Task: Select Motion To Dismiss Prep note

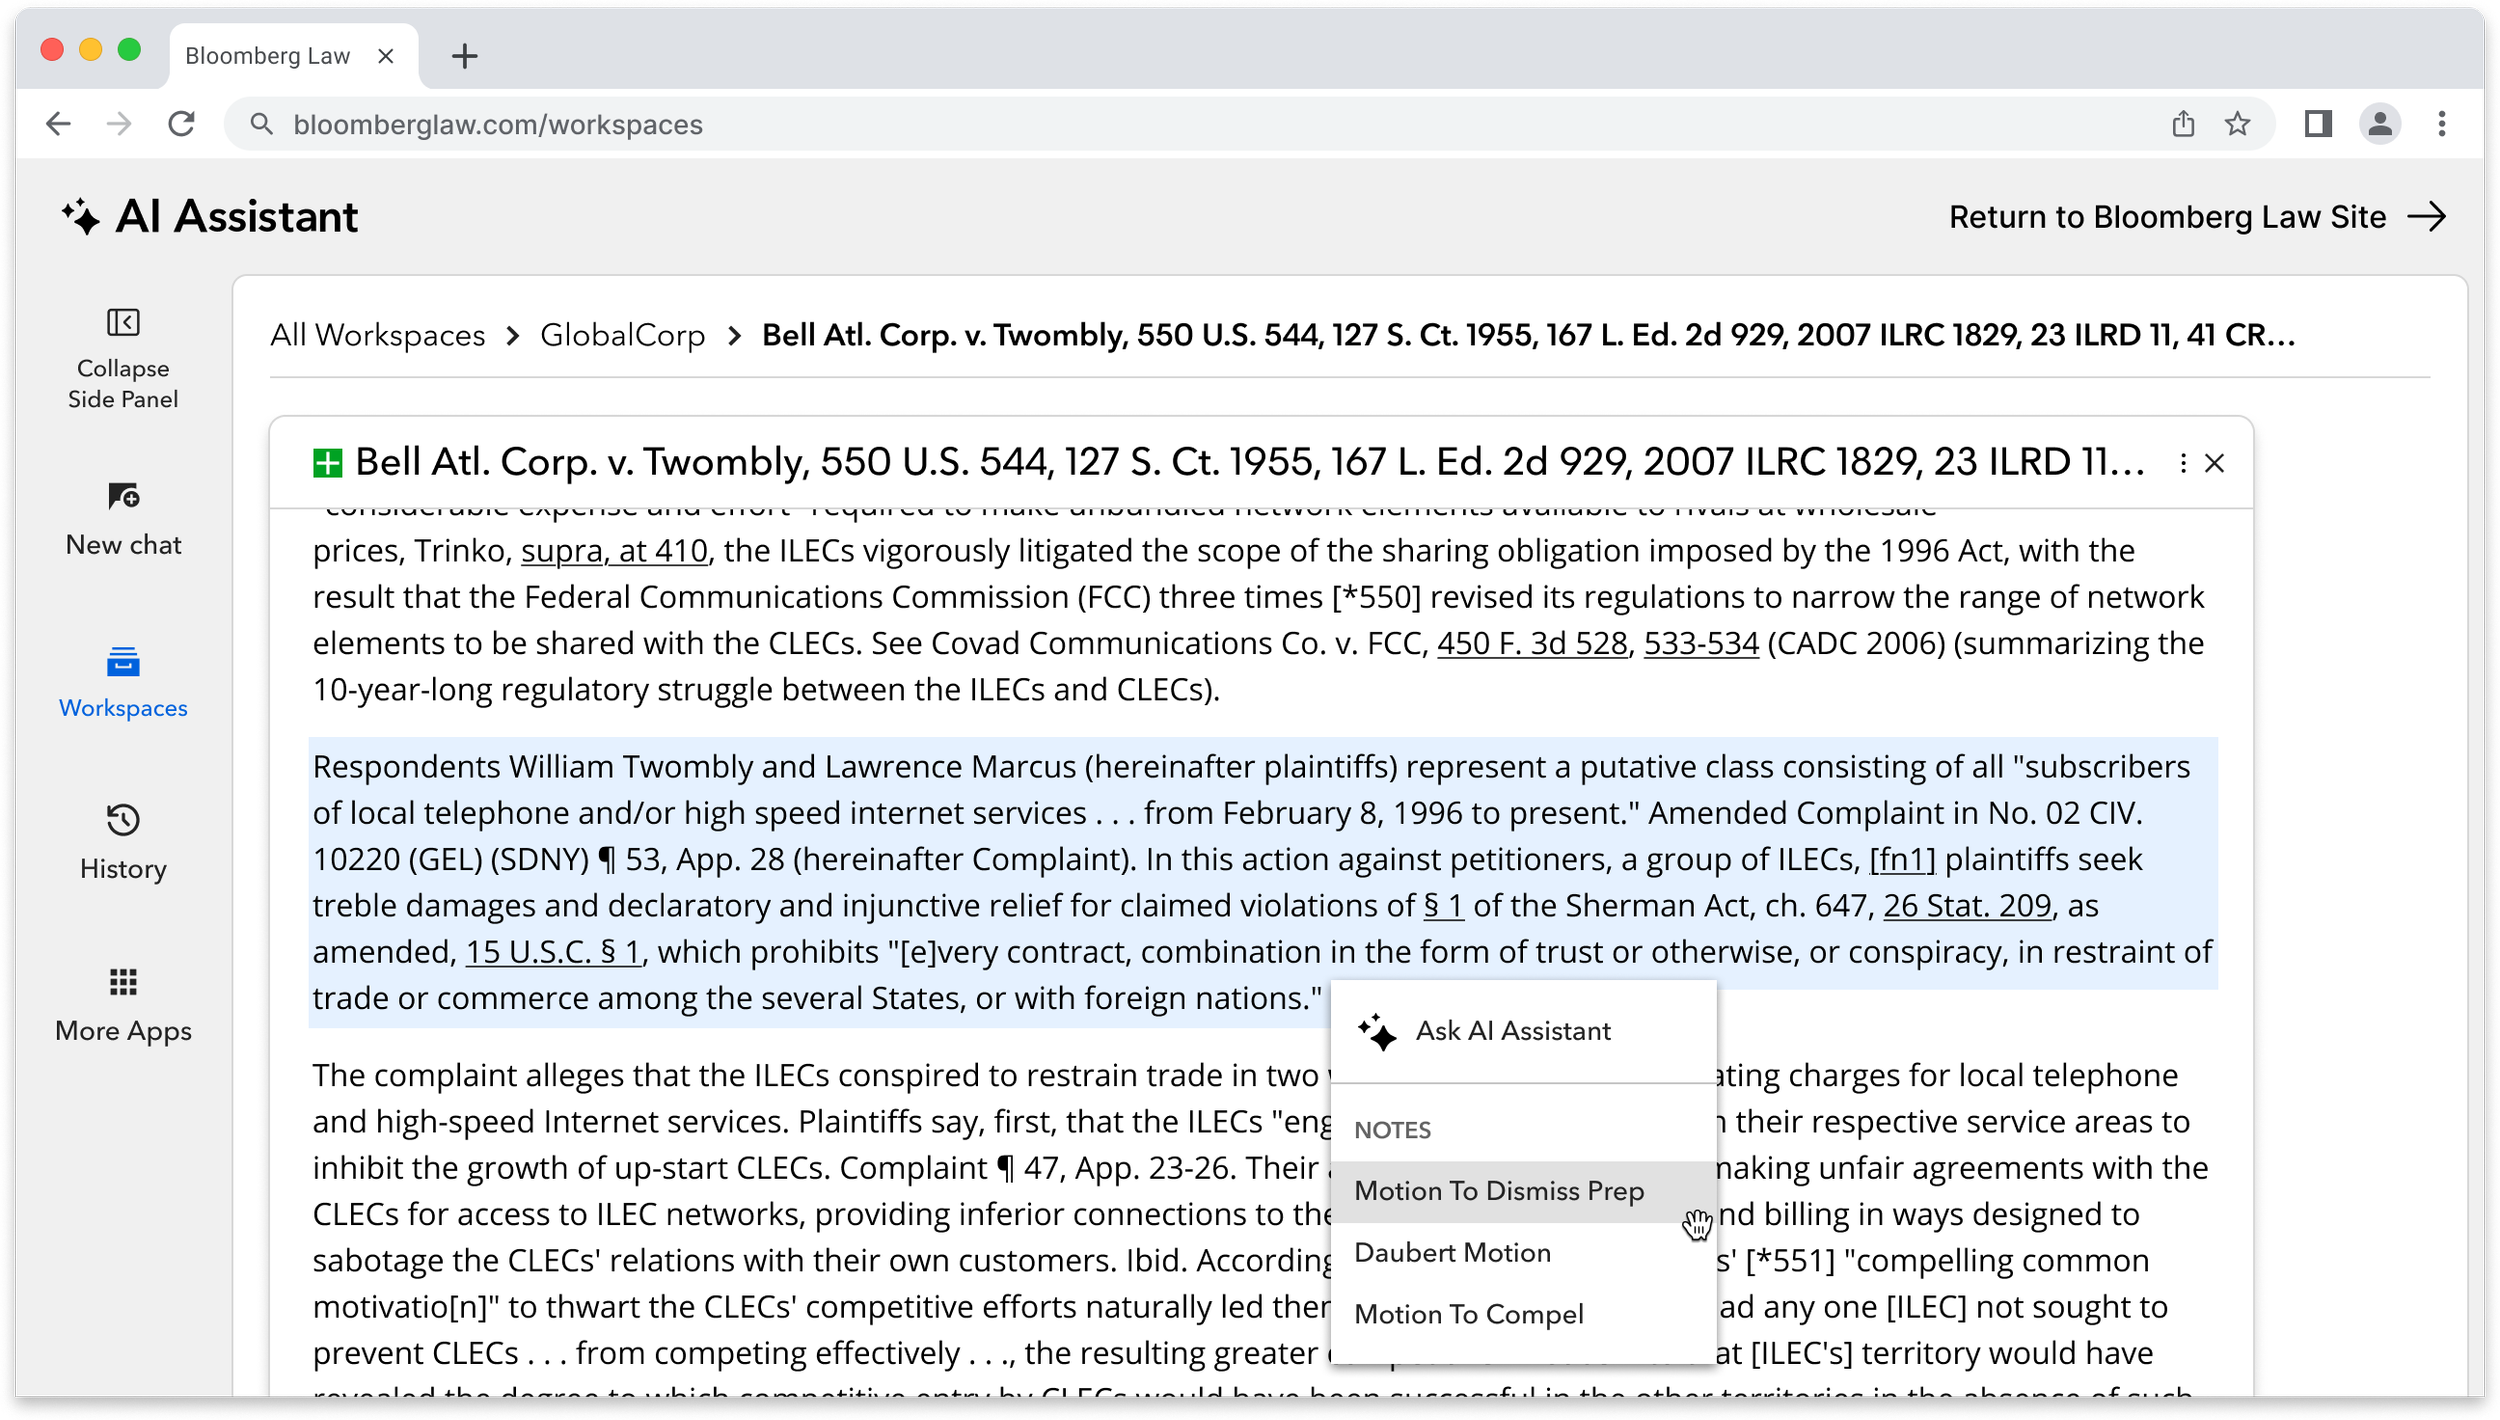Action: point(1498,1191)
